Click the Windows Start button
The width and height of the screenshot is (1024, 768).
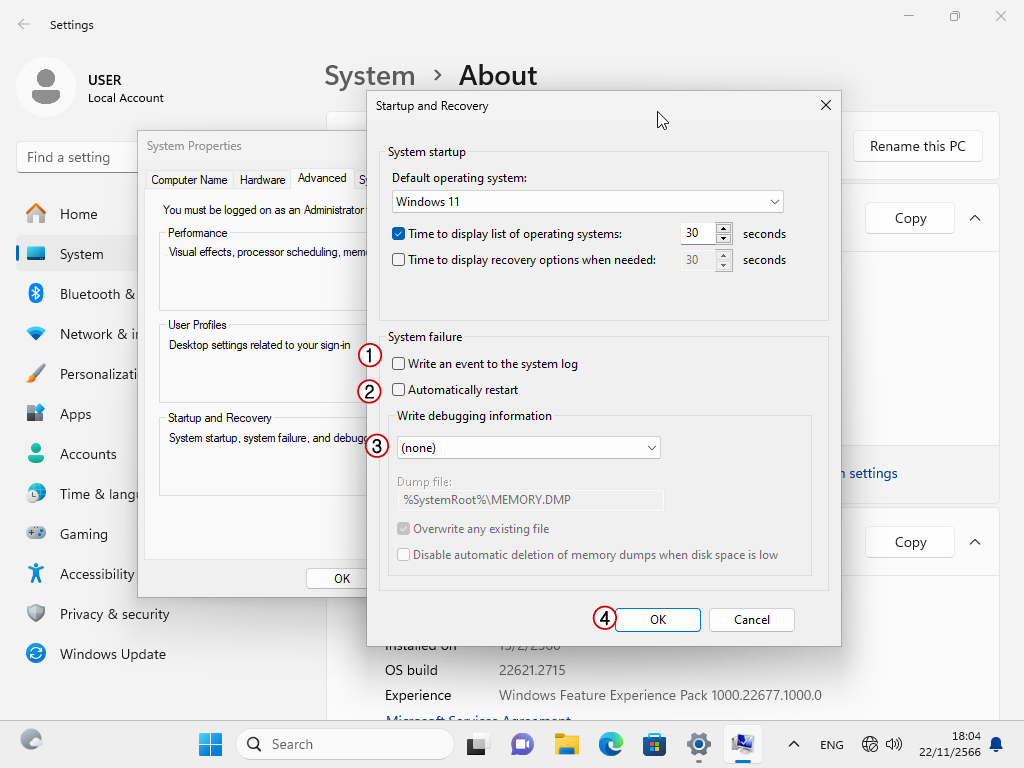pos(210,744)
